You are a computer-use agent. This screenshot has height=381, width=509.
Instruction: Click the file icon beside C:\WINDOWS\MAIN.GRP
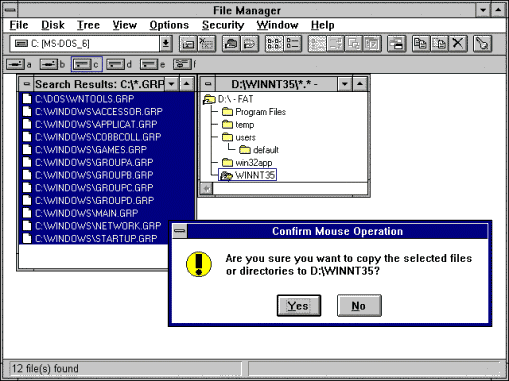point(27,213)
